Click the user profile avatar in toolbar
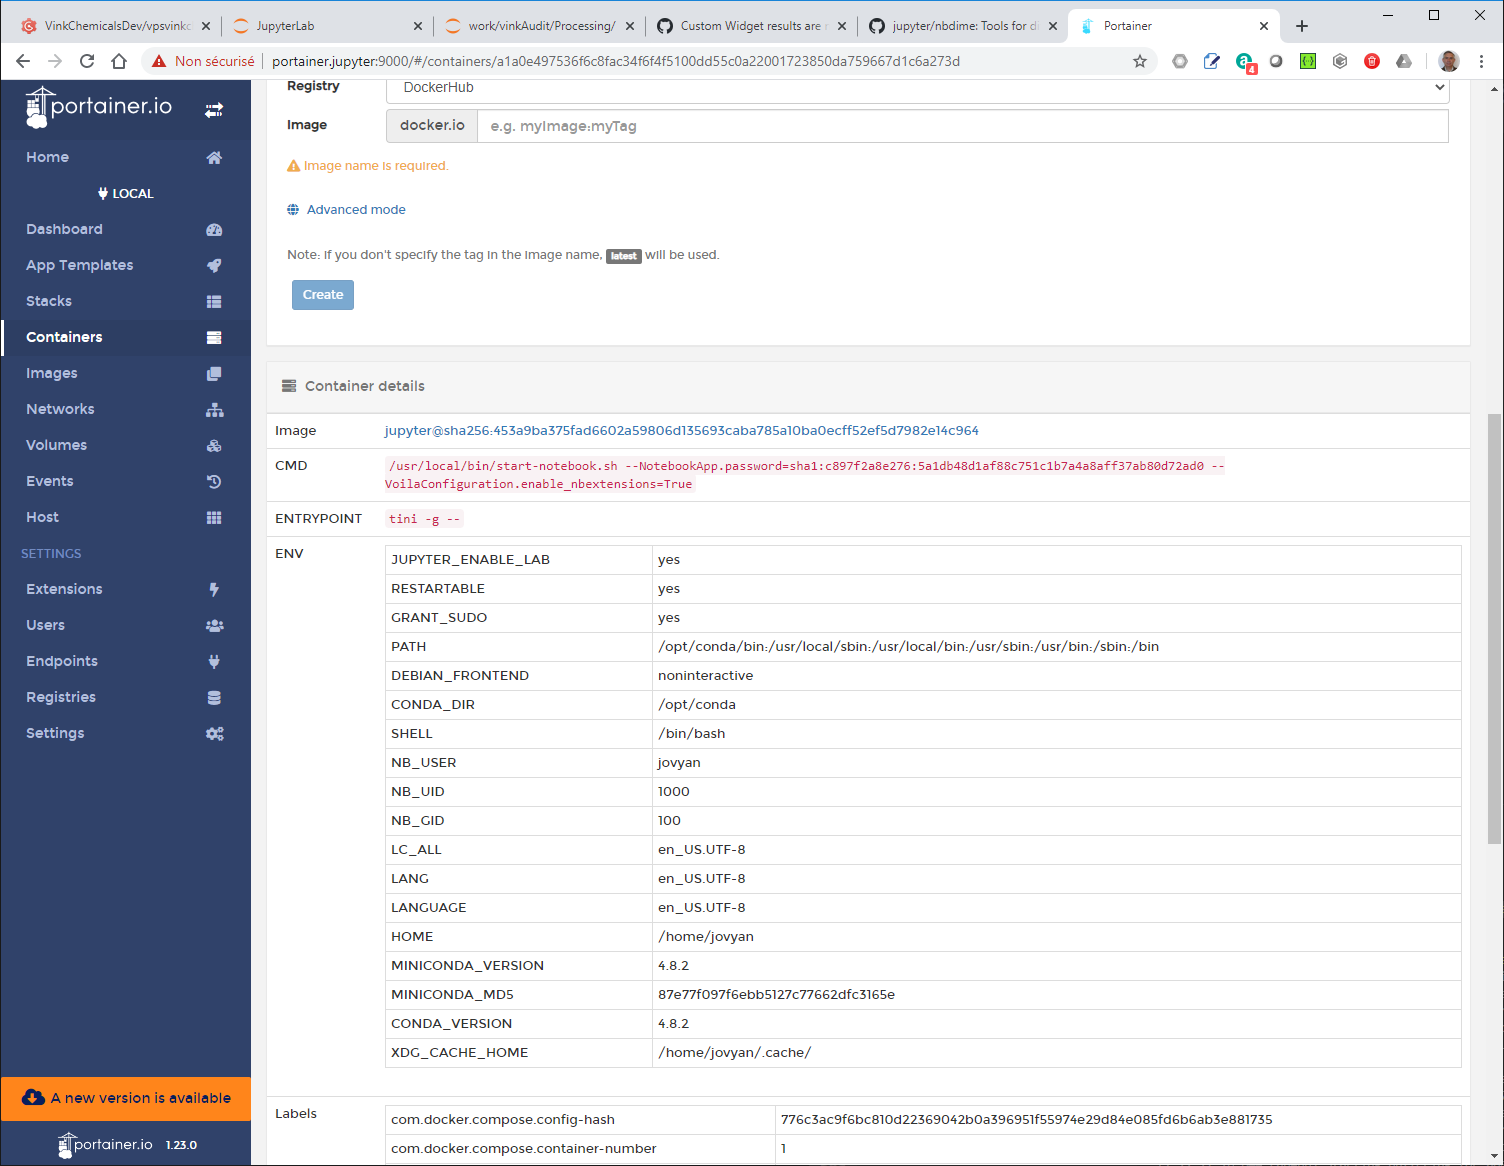 pyautogui.click(x=1449, y=61)
